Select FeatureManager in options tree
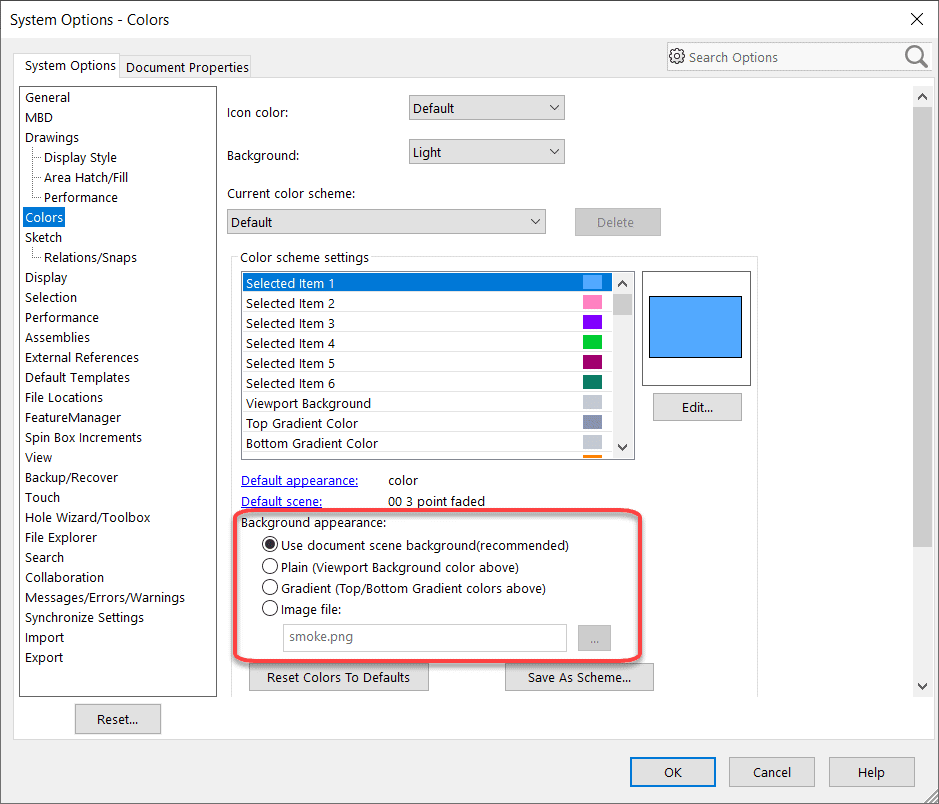This screenshot has width=939, height=804. coord(72,417)
